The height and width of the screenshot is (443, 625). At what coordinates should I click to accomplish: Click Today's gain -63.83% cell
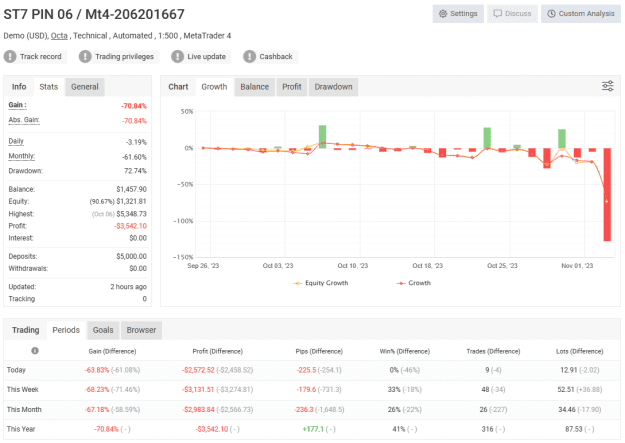pos(97,370)
